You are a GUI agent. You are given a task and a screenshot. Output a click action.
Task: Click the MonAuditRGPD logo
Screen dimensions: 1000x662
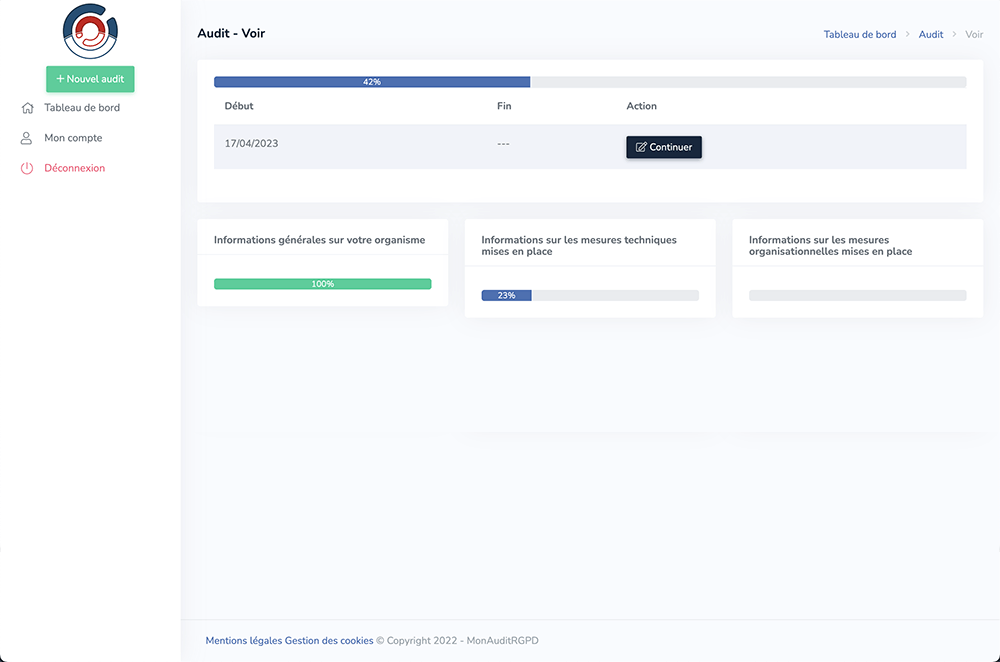[90, 32]
